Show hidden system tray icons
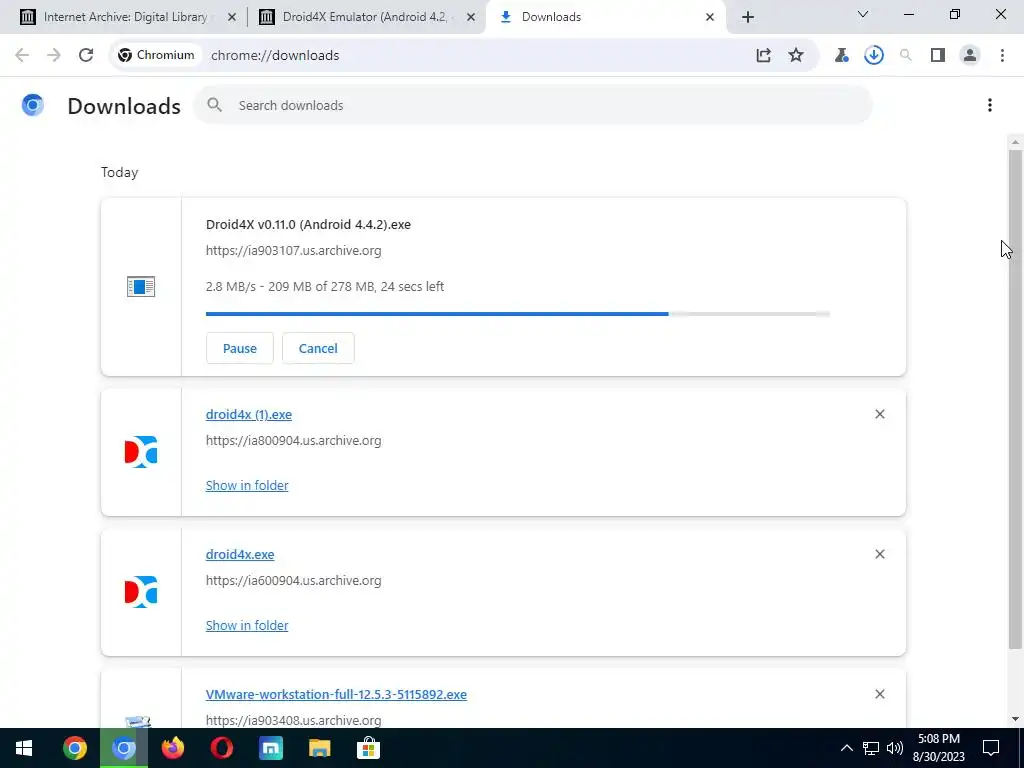The image size is (1024, 768). pos(846,748)
